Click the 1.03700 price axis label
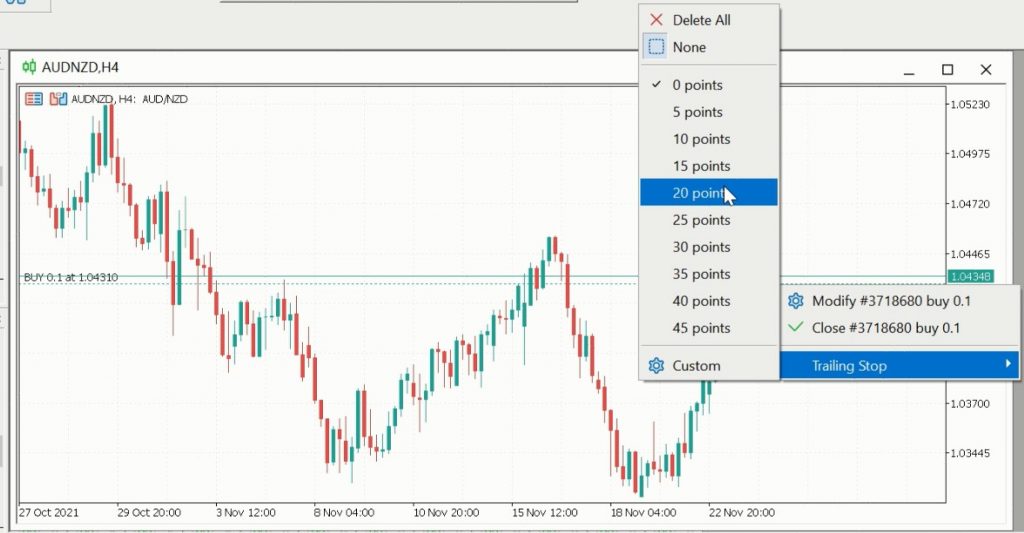This screenshot has width=1024, height=533. pyautogui.click(x=970, y=404)
